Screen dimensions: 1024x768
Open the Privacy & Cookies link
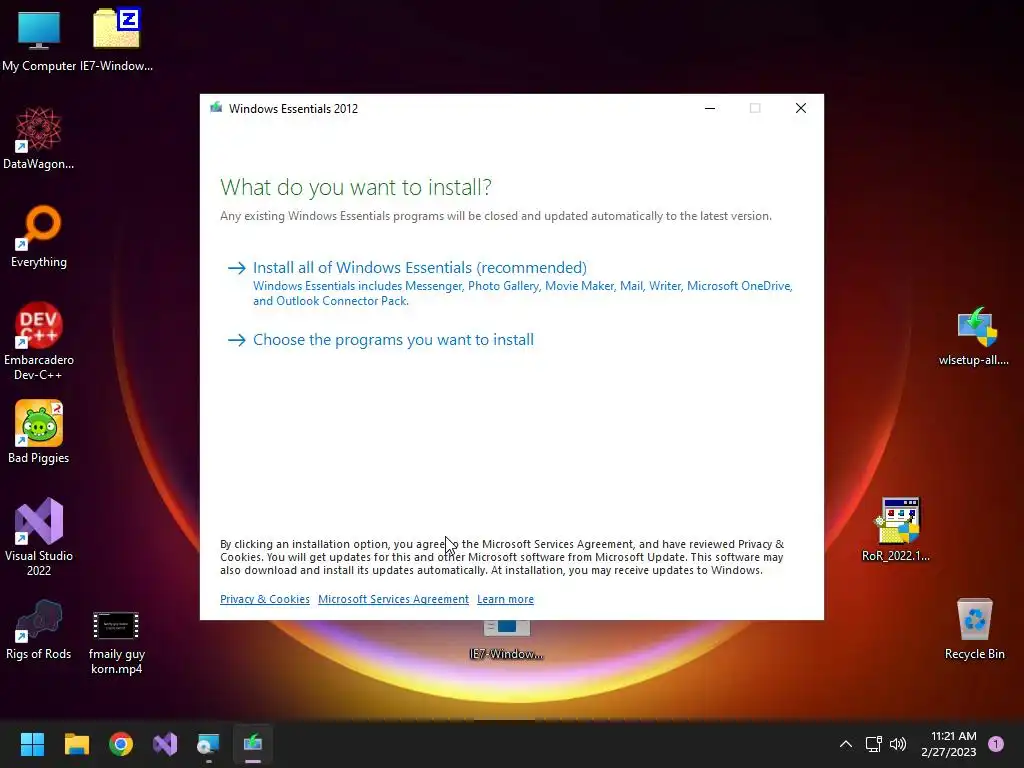(264, 599)
